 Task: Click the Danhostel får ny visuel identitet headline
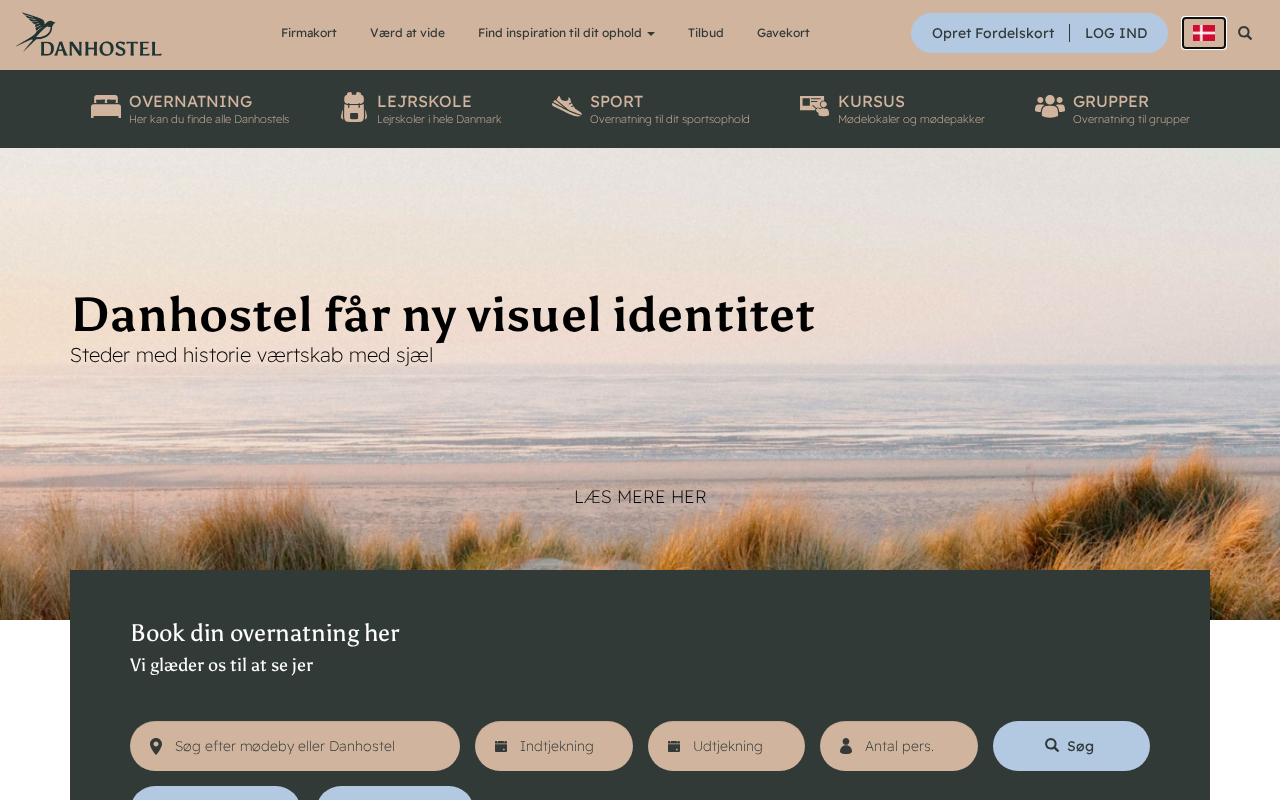pos(443,314)
